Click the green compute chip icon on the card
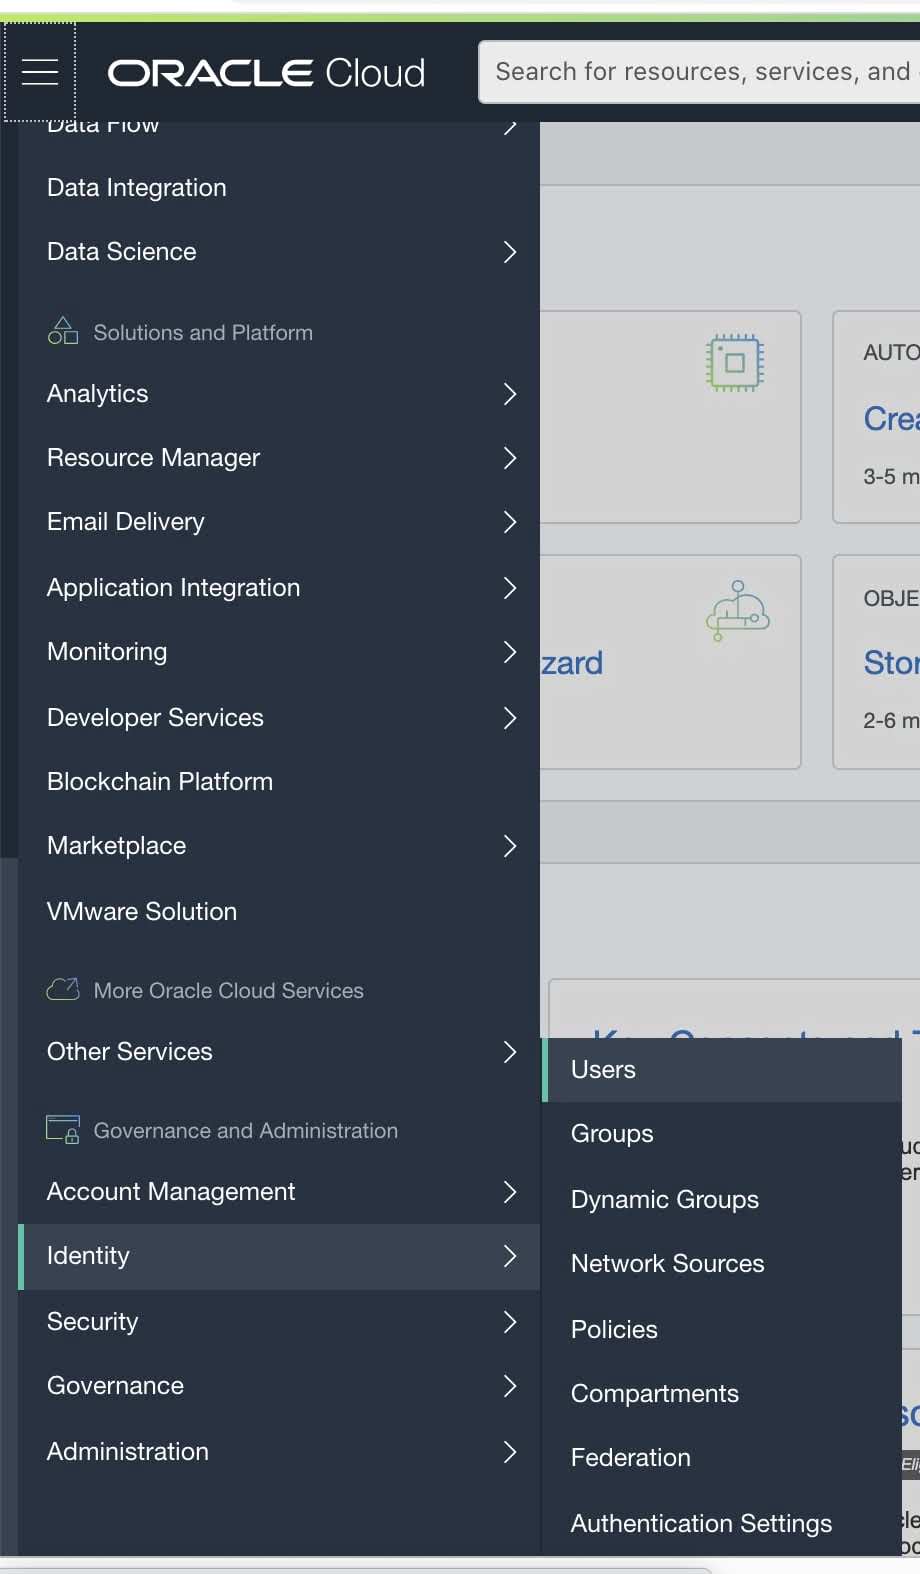The width and height of the screenshot is (920, 1574). pos(735,362)
